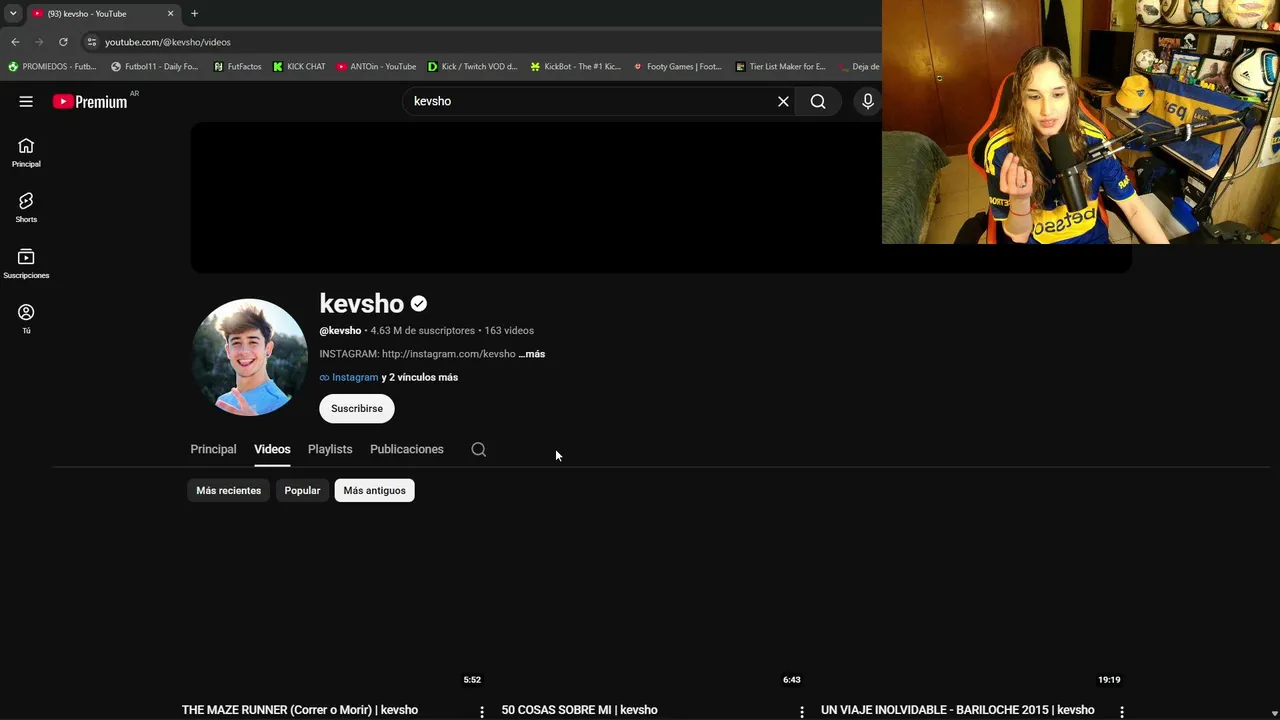
Task: Open options for BARILOCHE 2015 video
Action: coord(1121,712)
